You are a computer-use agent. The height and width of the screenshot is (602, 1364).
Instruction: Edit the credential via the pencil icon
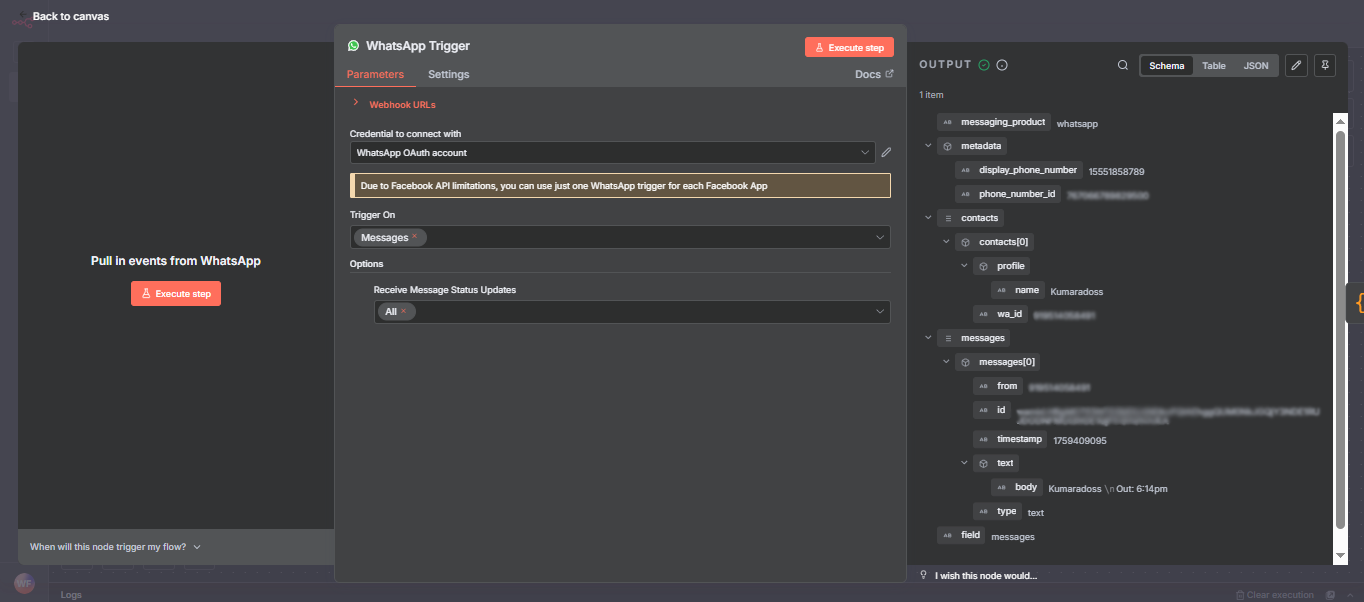(x=885, y=152)
